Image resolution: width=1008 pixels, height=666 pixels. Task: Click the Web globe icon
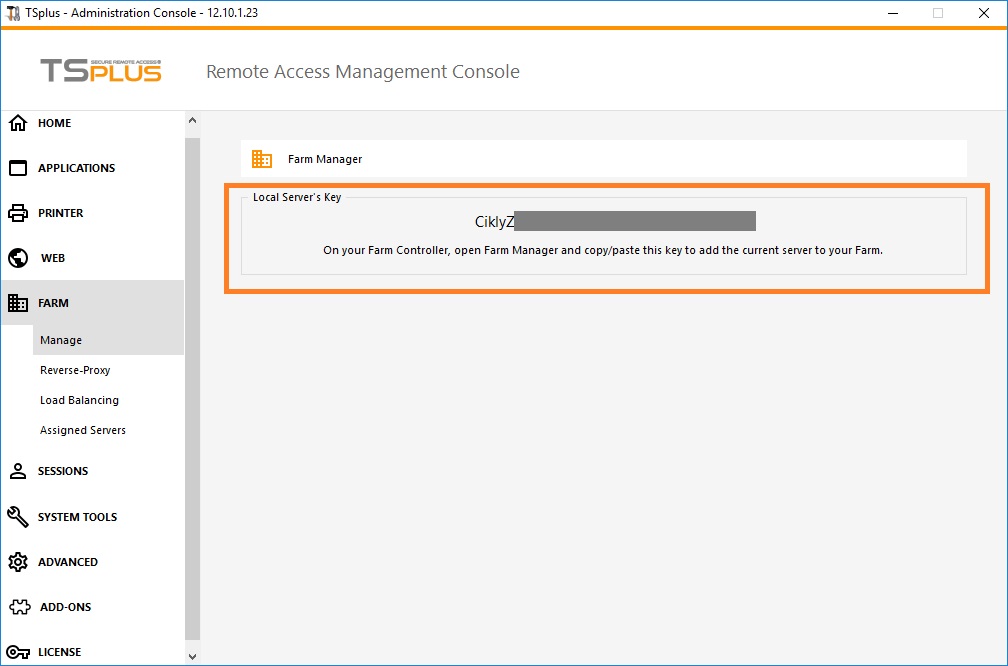(18, 258)
